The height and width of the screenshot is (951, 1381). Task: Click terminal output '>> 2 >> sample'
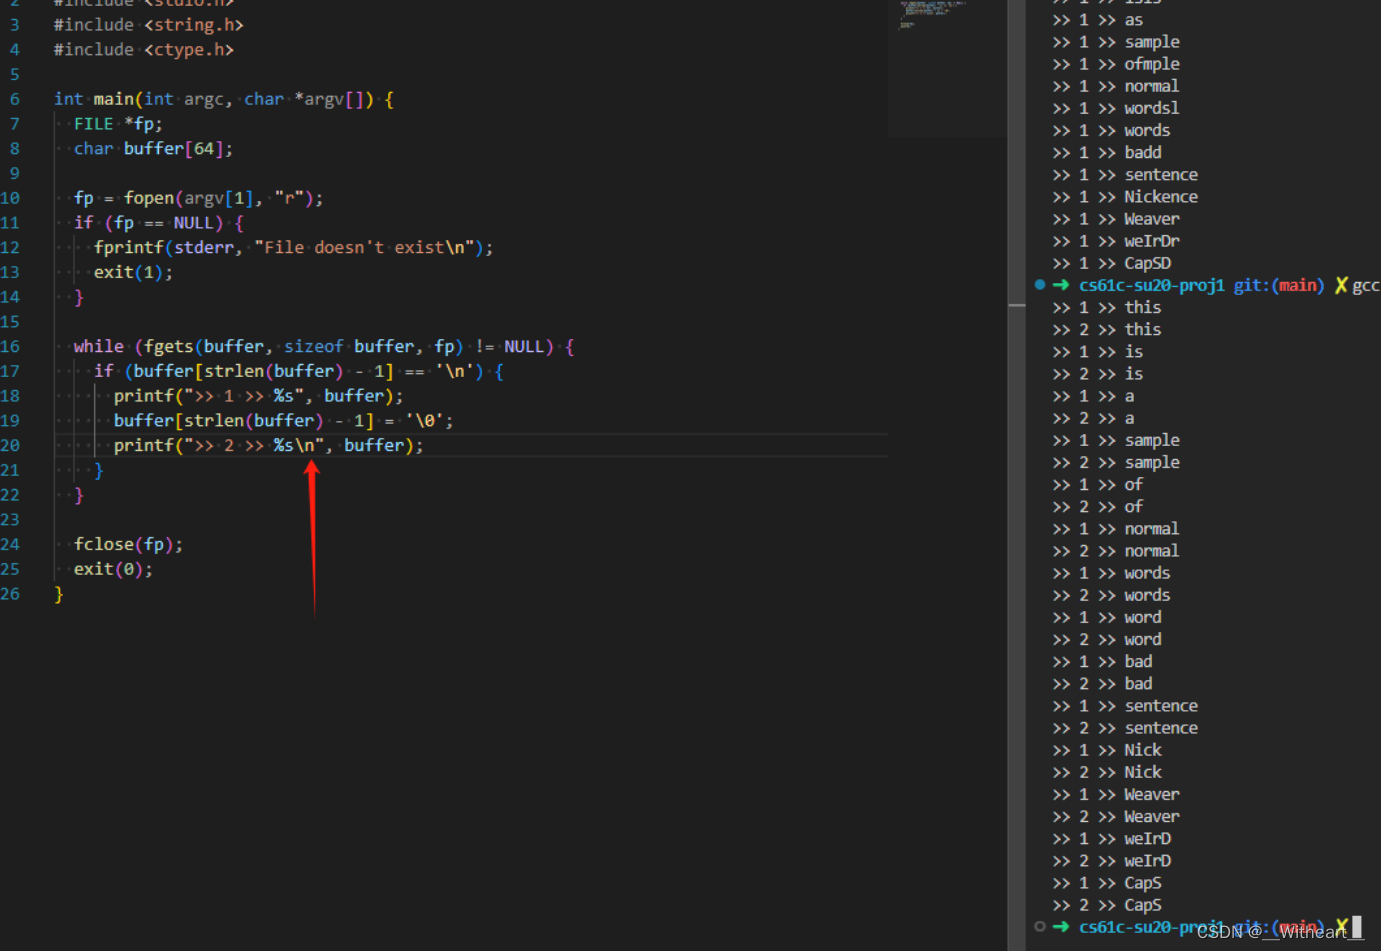(1116, 462)
